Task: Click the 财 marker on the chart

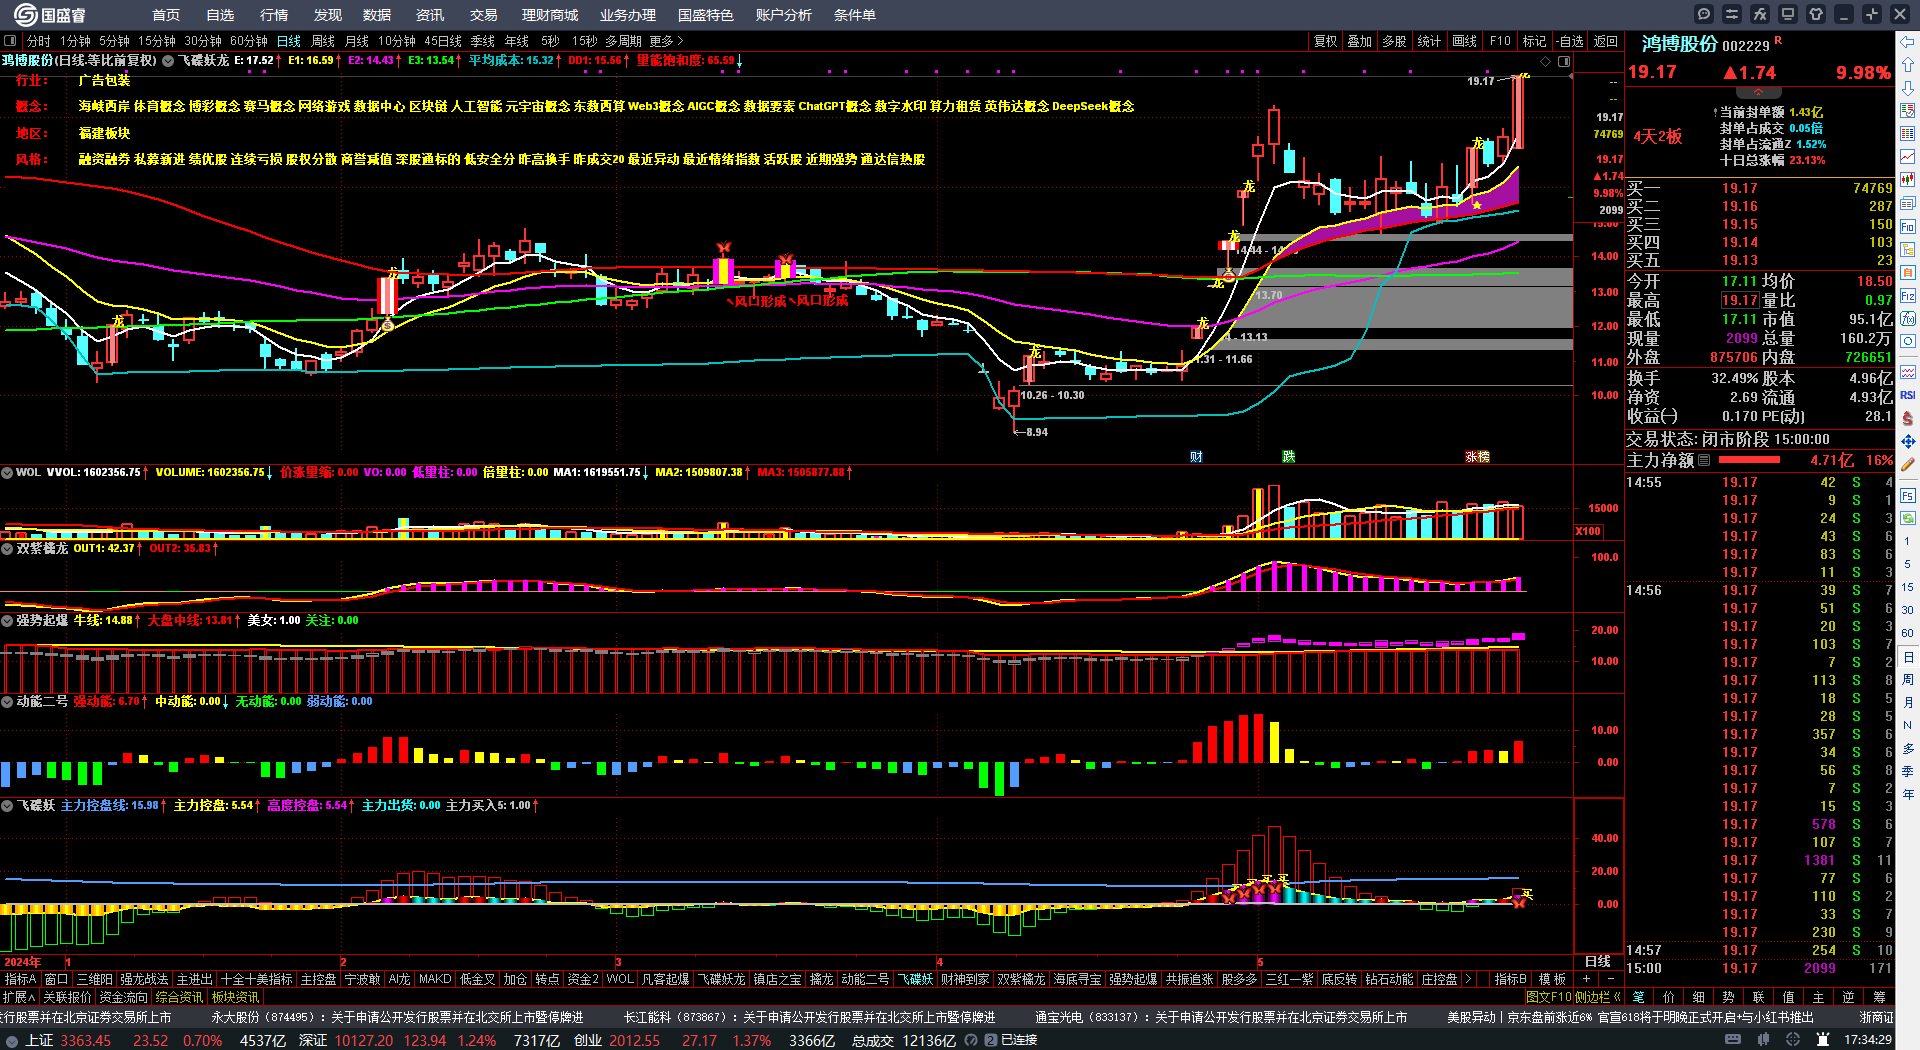Action: point(1196,456)
